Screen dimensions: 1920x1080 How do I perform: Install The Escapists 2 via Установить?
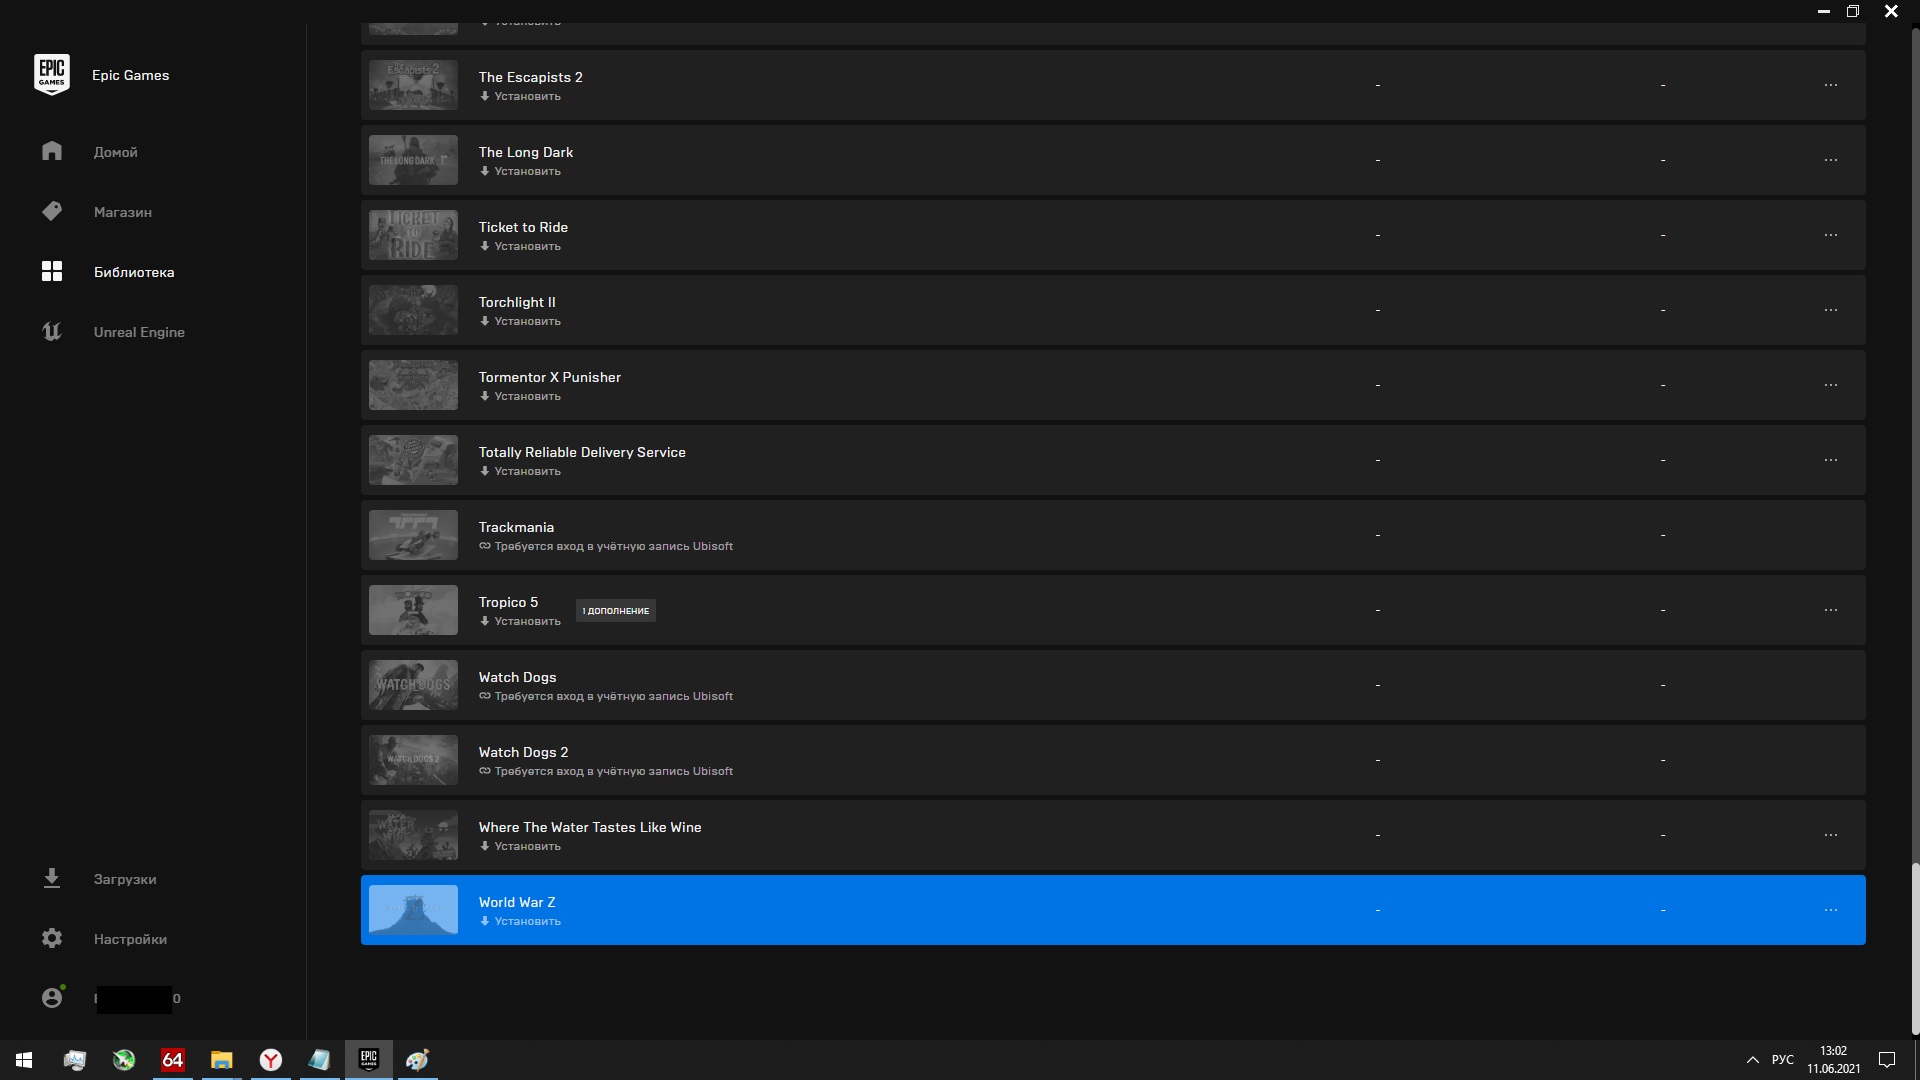[520, 97]
